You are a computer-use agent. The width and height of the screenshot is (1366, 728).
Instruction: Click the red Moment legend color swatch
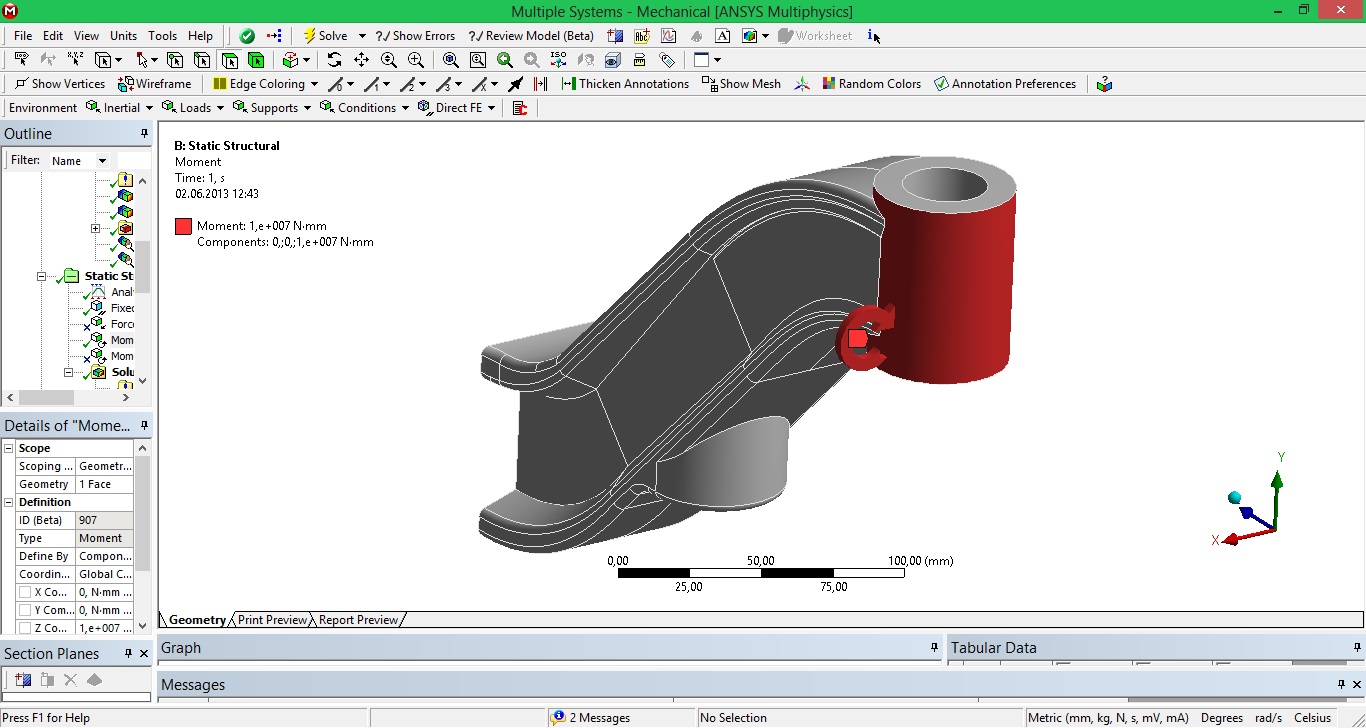pos(183,226)
